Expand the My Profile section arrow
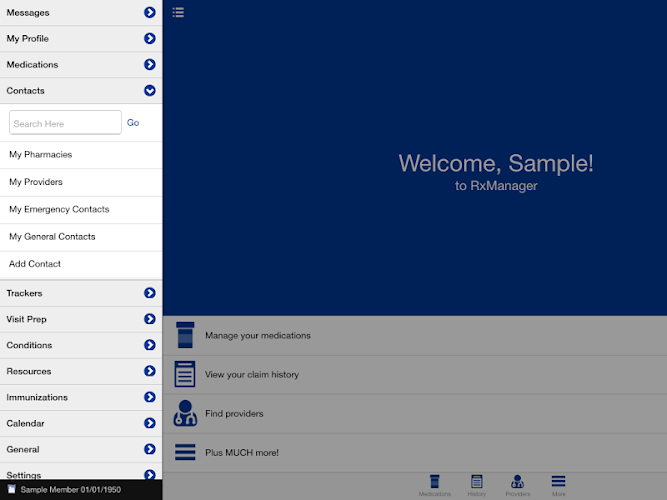This screenshot has height=500, width=667. click(150, 38)
